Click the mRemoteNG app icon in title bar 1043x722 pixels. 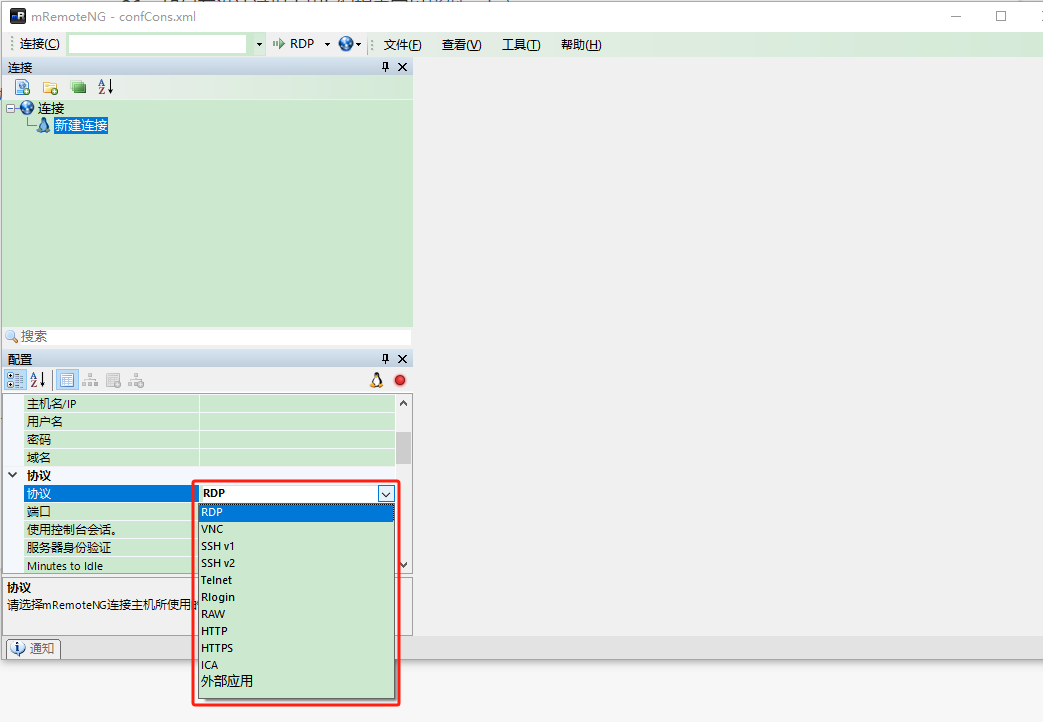pyautogui.click(x=18, y=16)
